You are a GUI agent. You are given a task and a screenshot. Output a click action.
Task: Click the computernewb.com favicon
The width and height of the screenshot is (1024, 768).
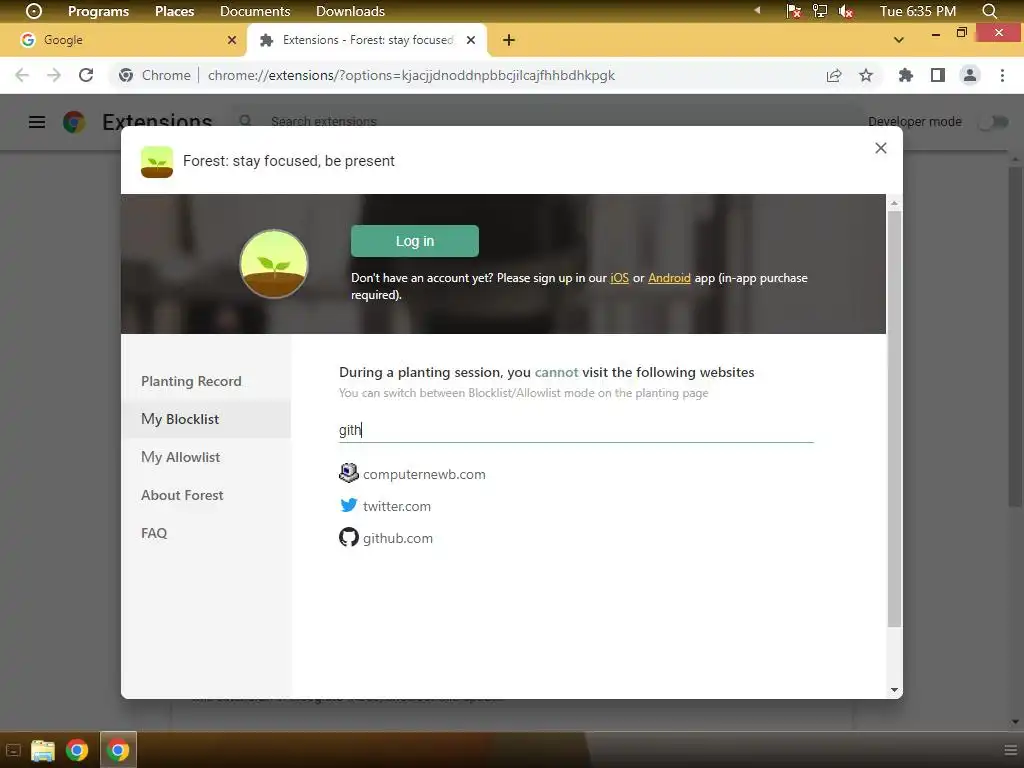349,473
